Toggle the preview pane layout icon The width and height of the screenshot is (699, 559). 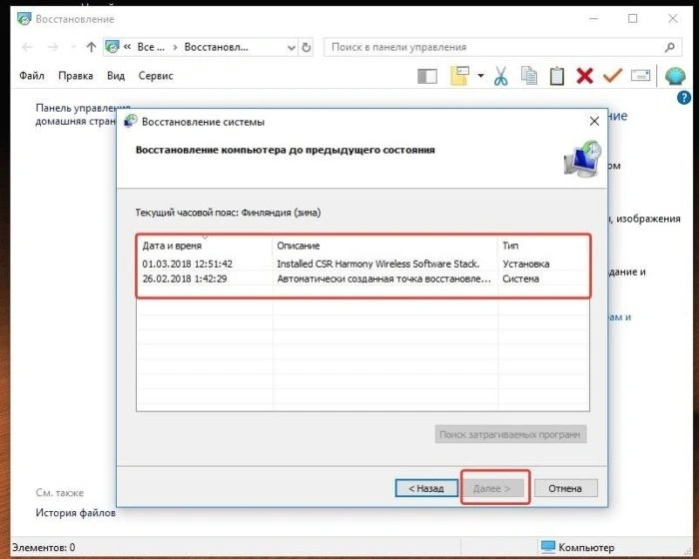click(427, 76)
